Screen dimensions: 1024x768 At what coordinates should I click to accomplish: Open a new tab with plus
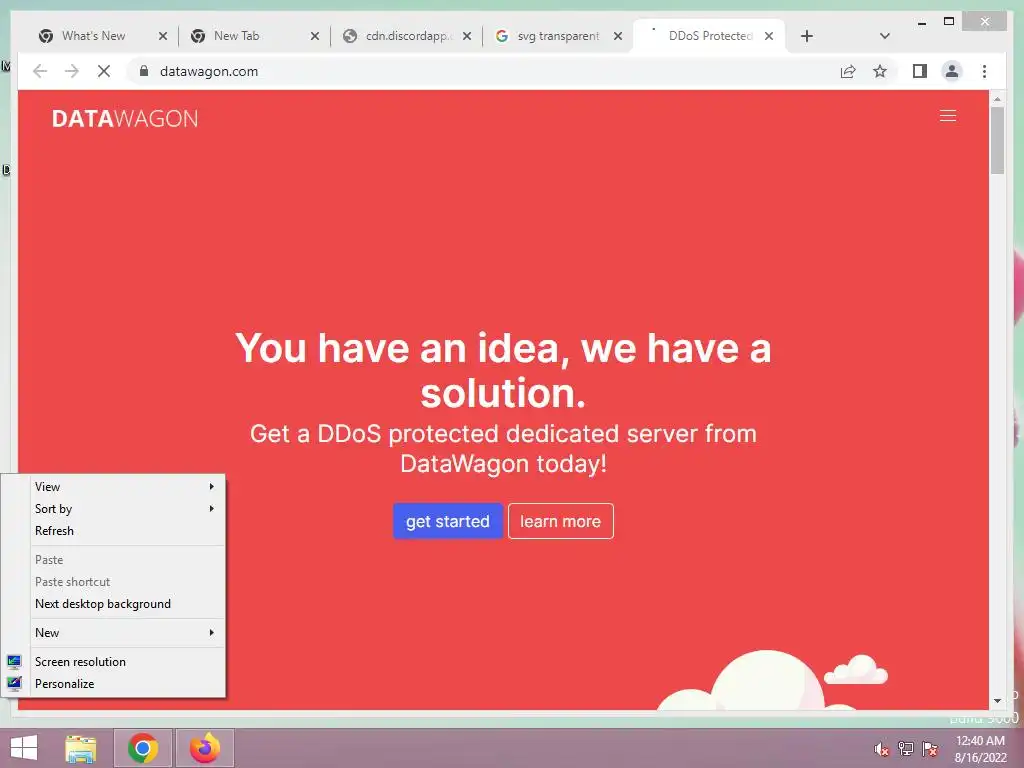tap(807, 36)
